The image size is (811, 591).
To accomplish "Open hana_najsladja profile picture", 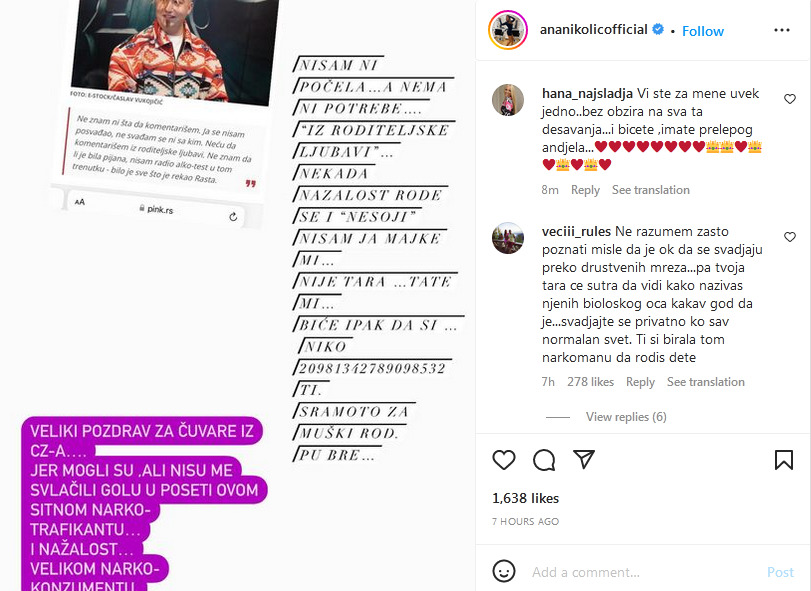I will click(508, 100).
